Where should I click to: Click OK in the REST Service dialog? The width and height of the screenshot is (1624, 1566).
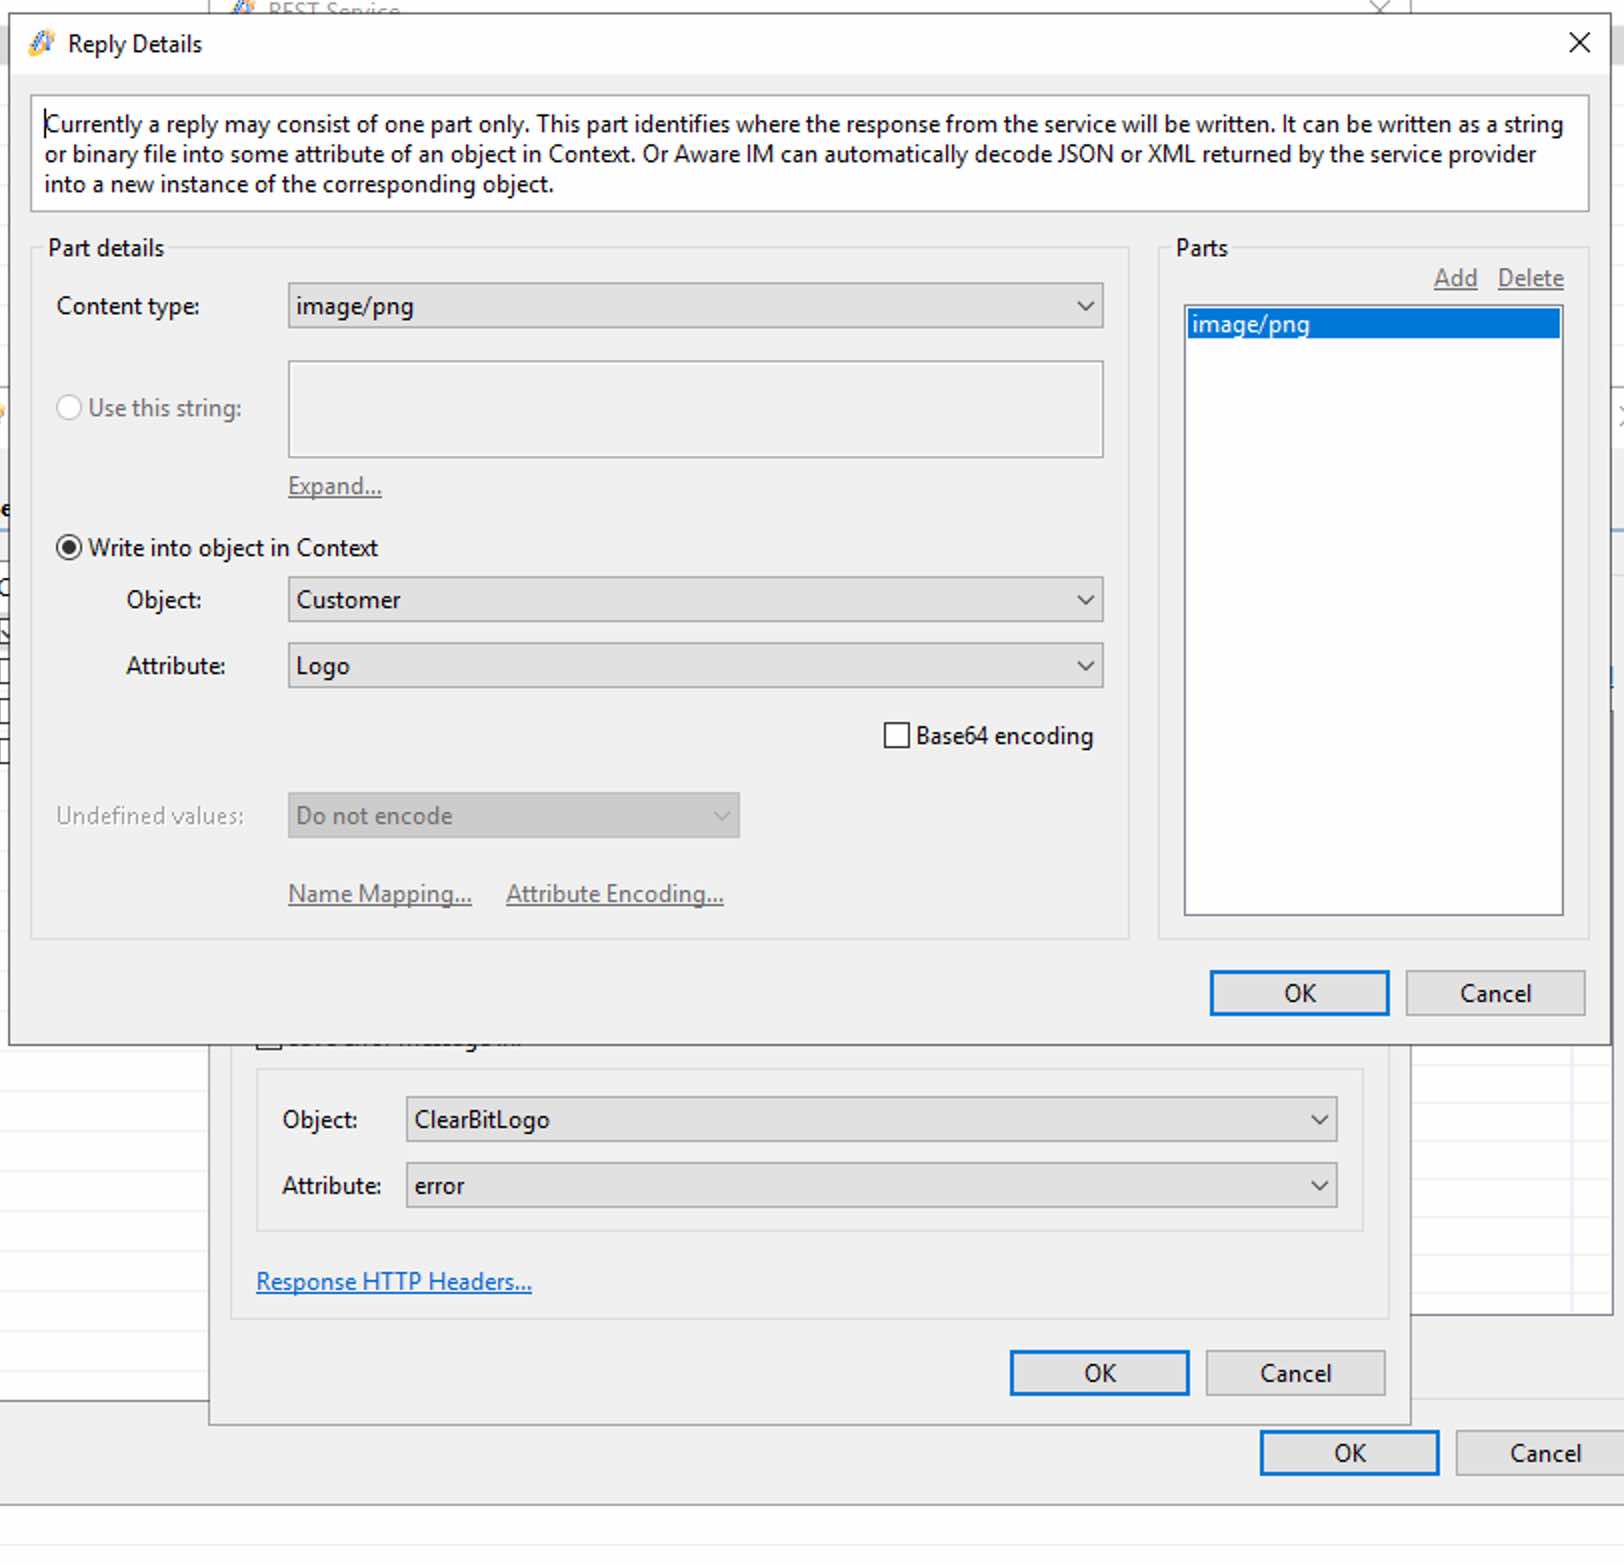click(x=1099, y=1373)
